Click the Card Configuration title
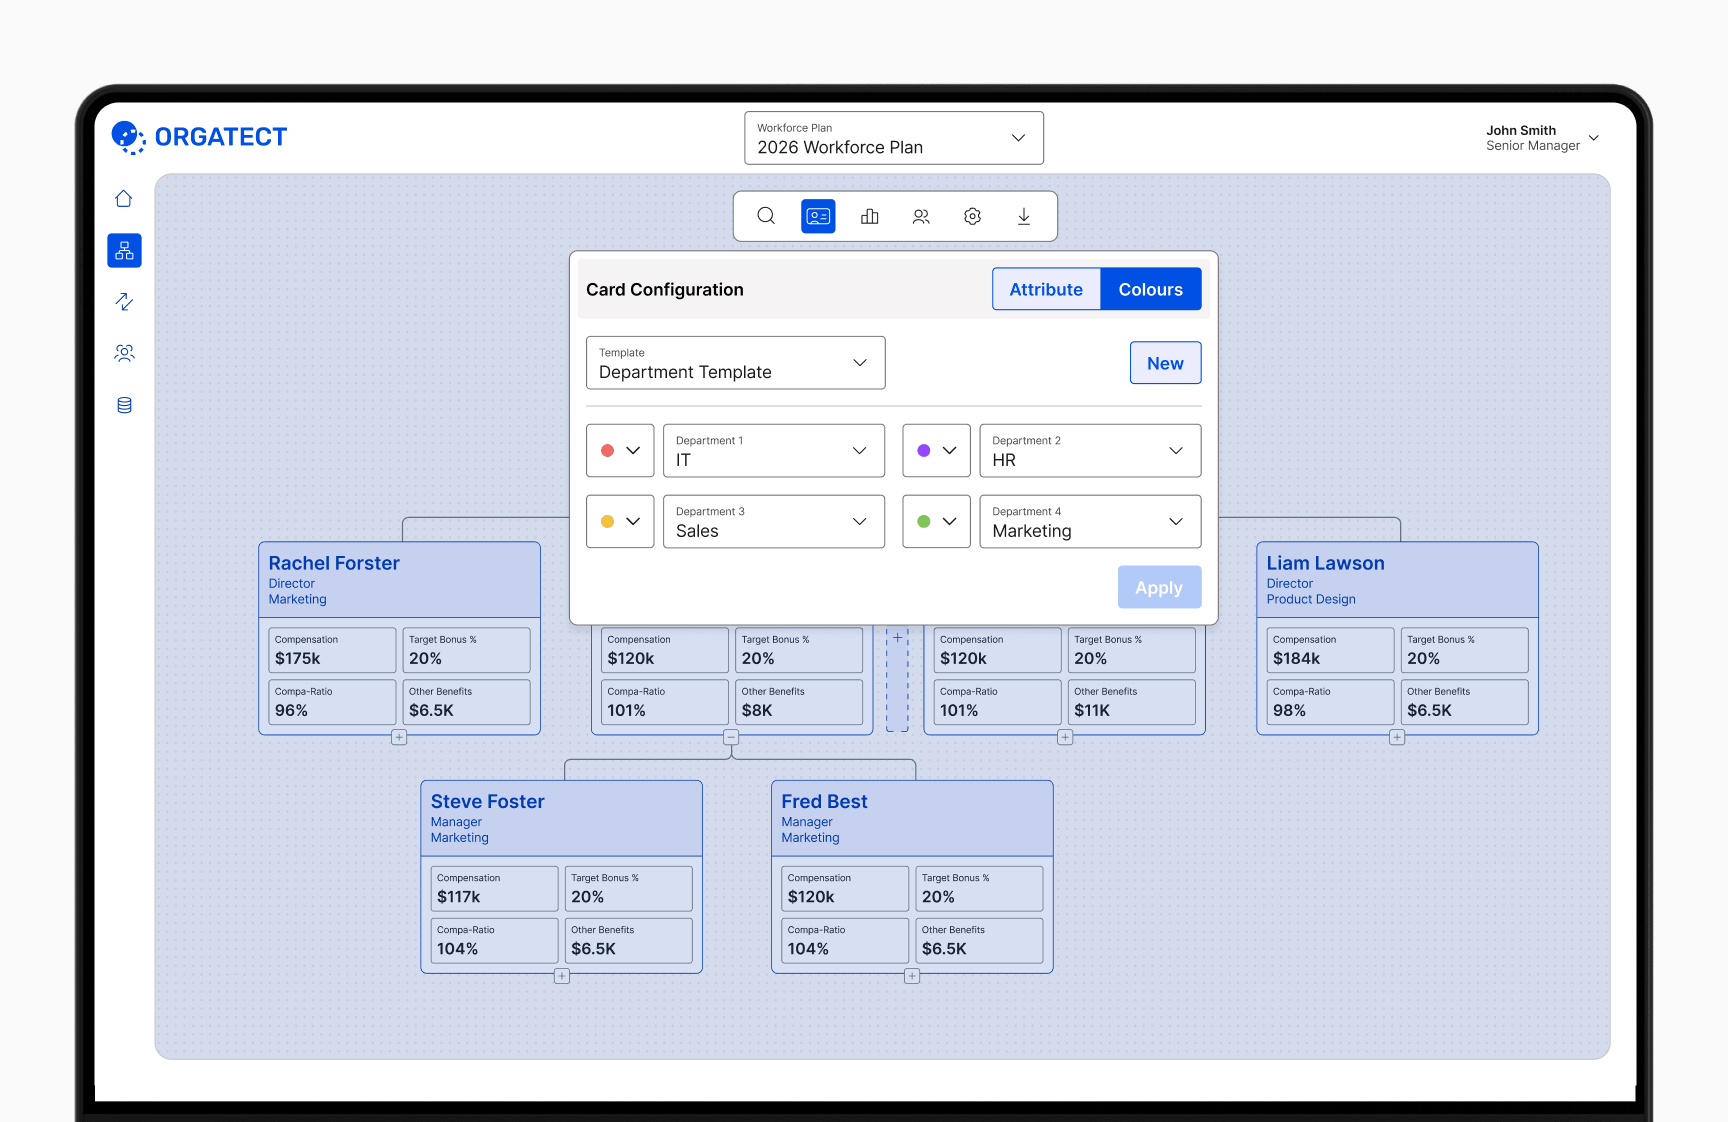Screen dimensions: 1728x1122 coord(665,290)
